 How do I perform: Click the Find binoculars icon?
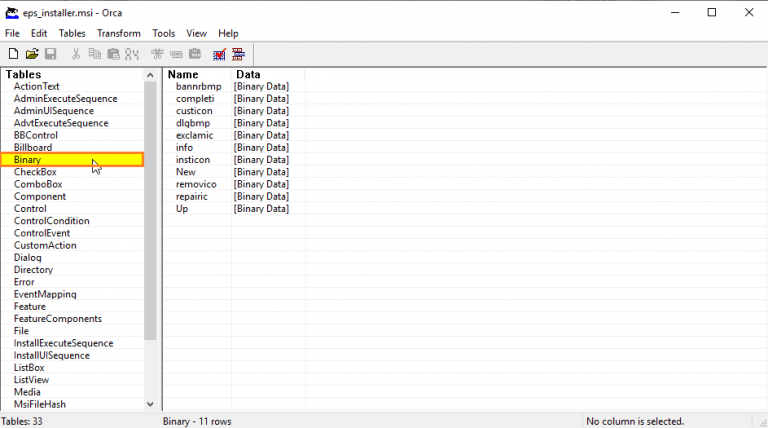click(x=132, y=54)
